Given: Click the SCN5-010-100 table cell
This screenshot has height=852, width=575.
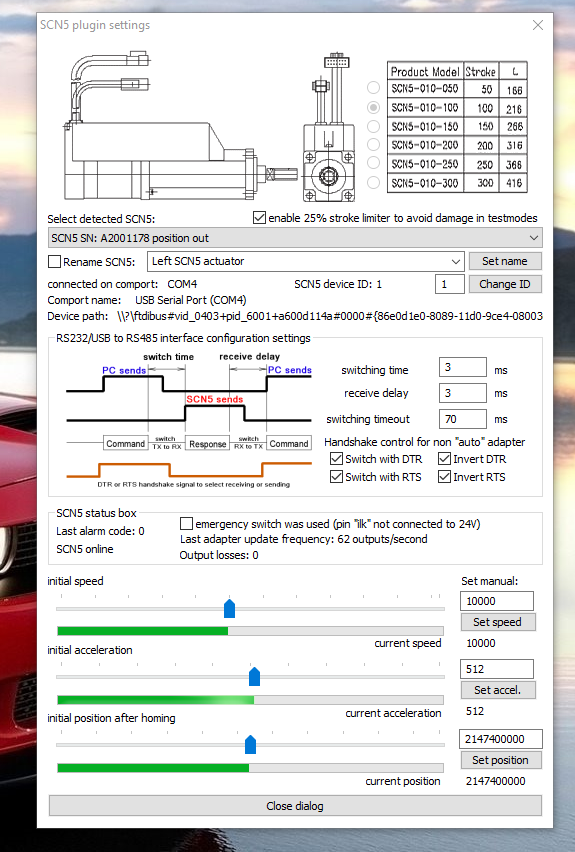Looking at the screenshot, I should tap(425, 108).
